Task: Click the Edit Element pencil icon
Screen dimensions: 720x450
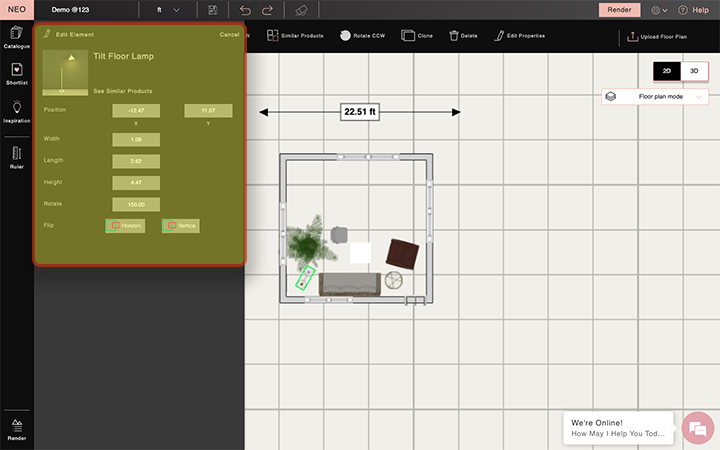Action: [x=46, y=34]
